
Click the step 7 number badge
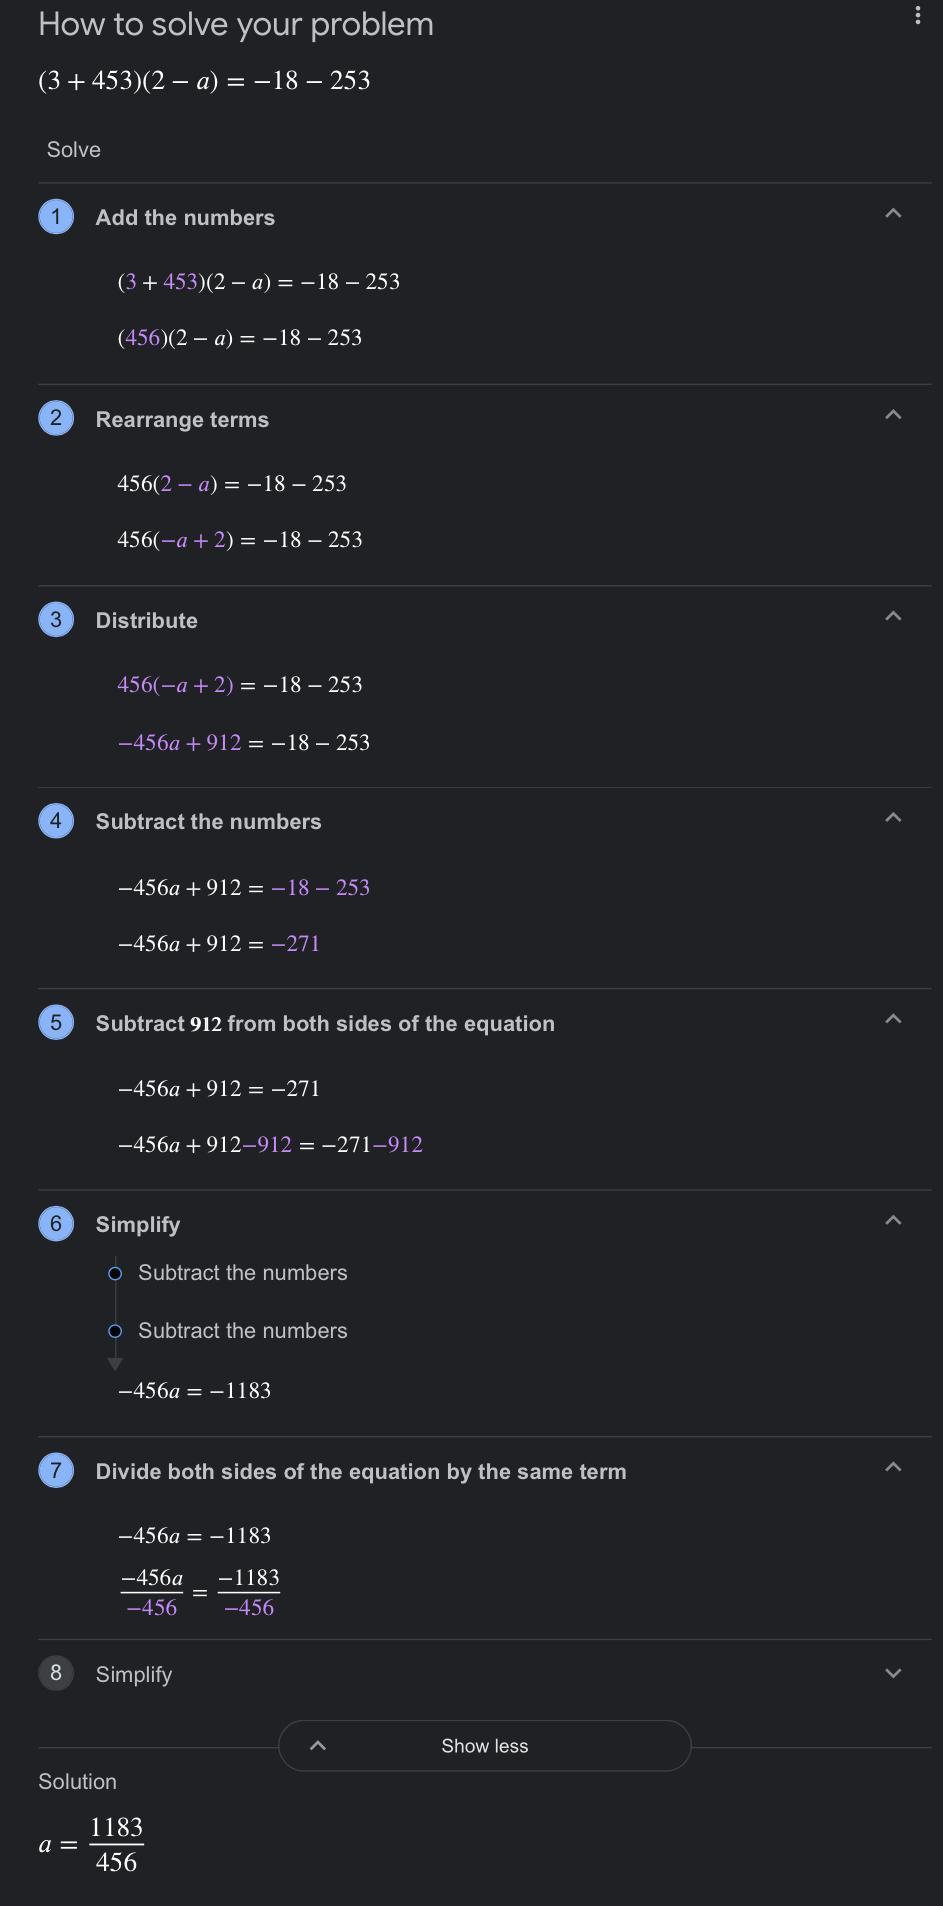[56, 1471]
